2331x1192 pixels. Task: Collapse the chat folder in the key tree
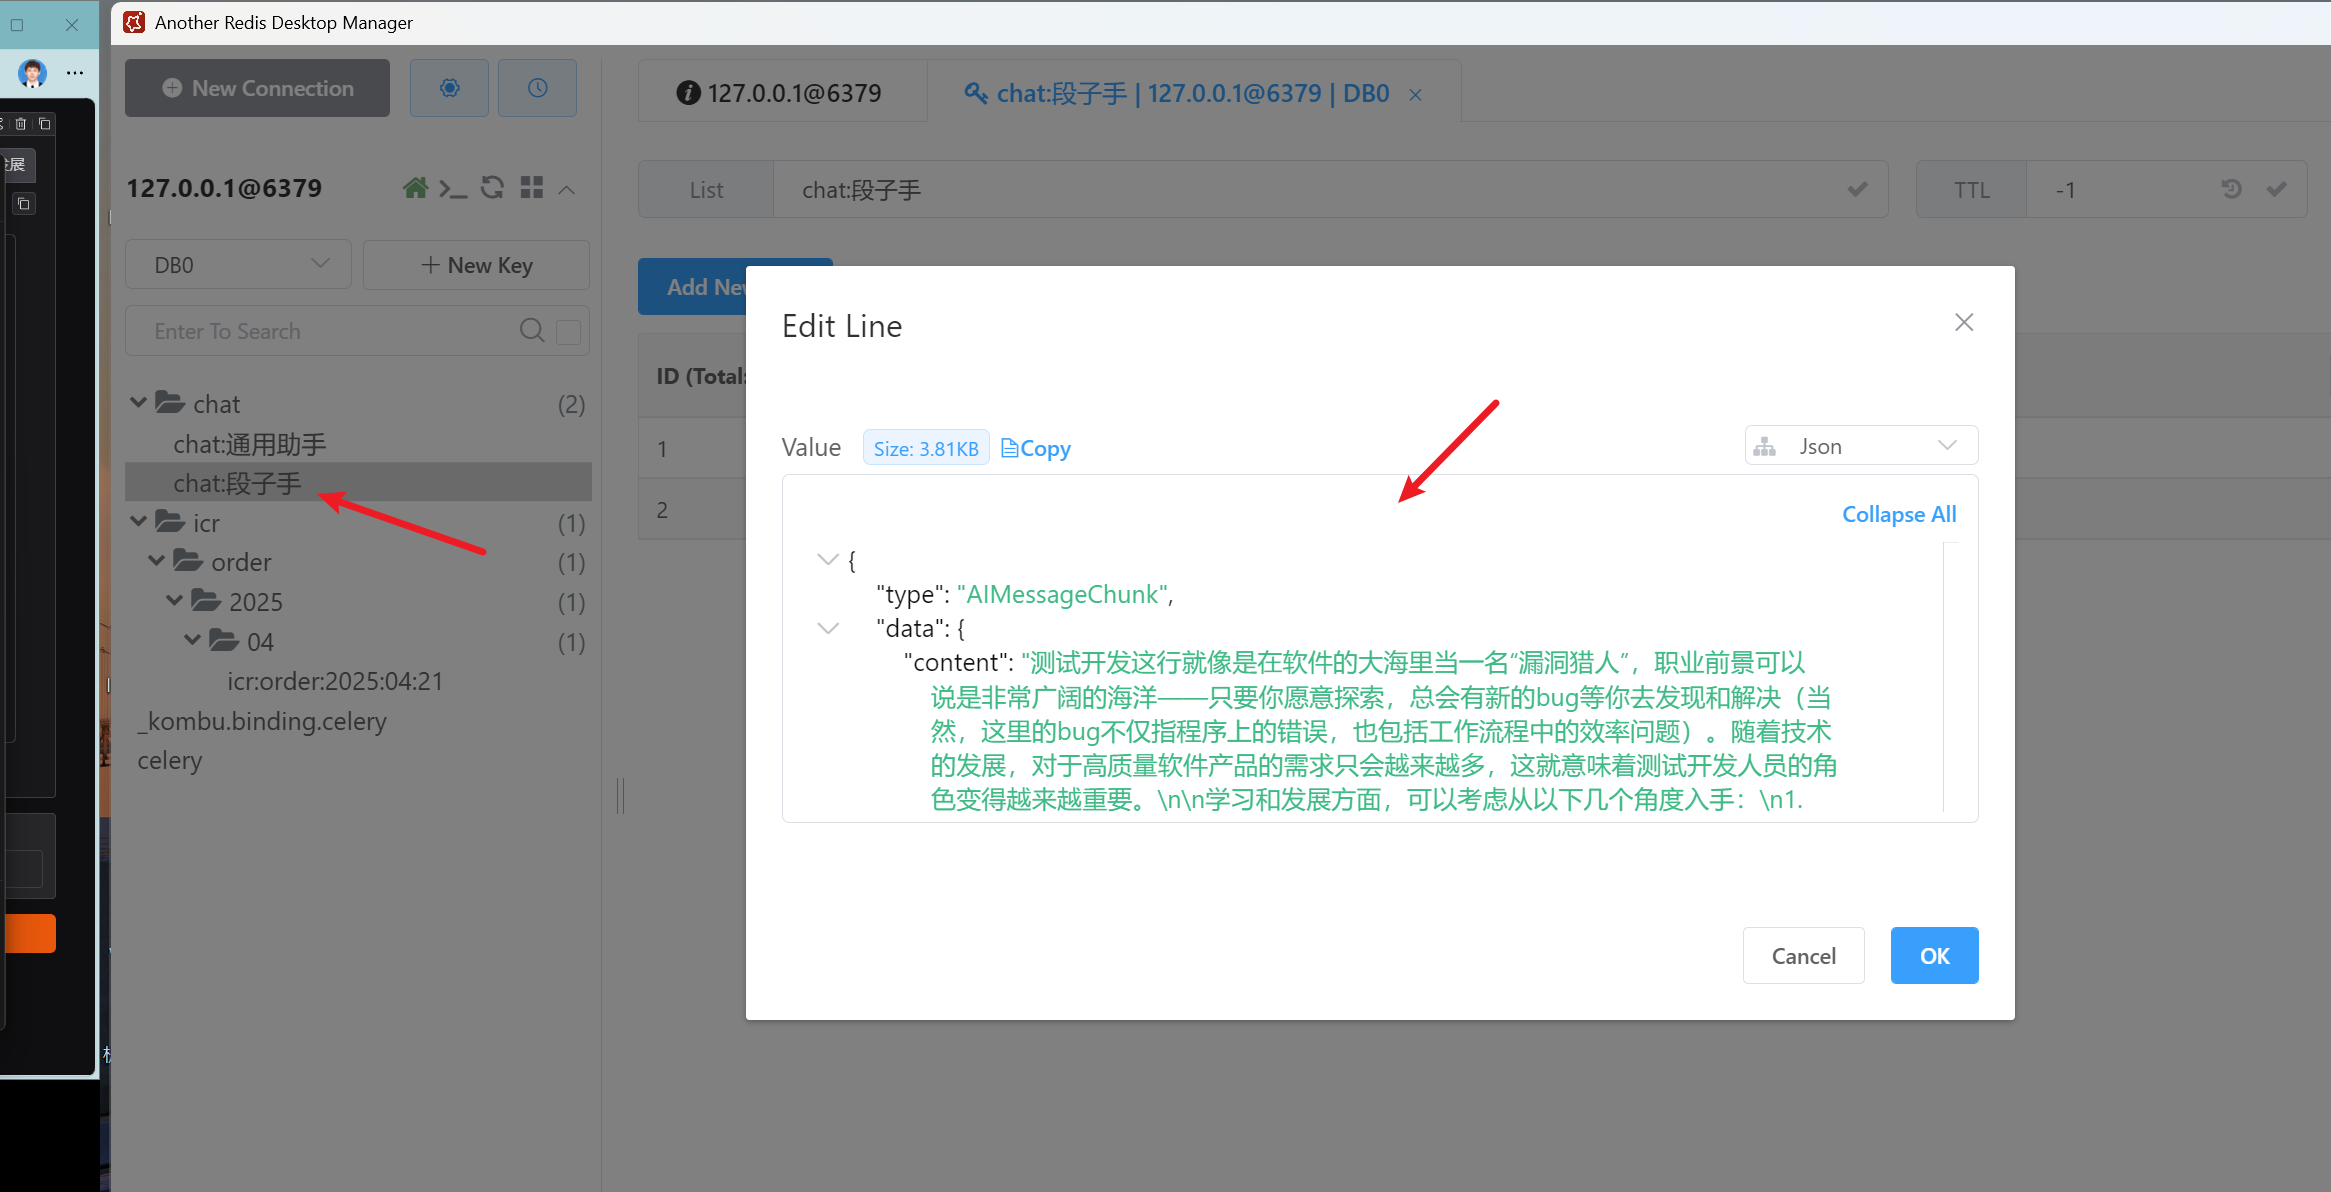pyautogui.click(x=138, y=402)
